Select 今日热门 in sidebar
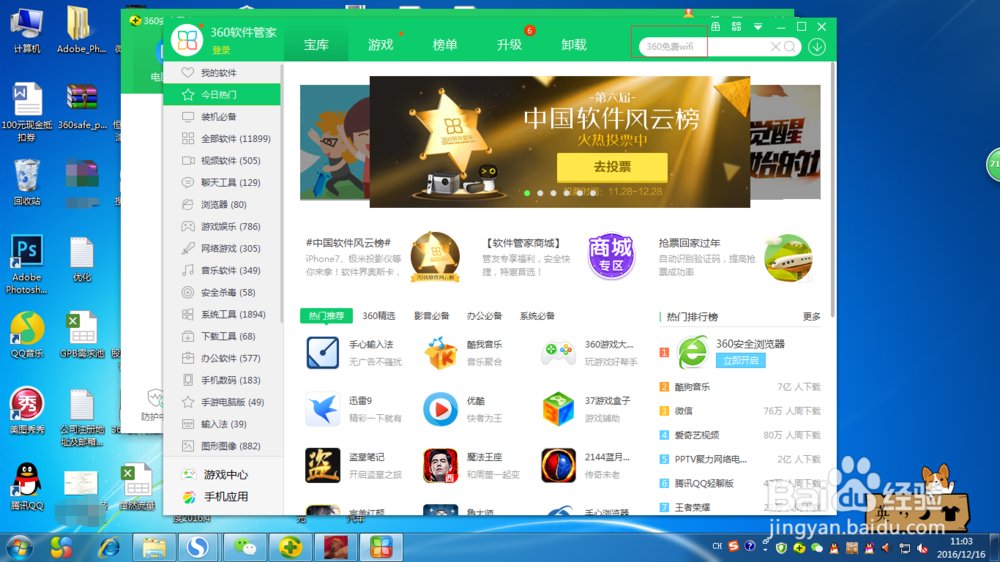Image resolution: width=1000 pixels, height=562 pixels. [x=222, y=94]
